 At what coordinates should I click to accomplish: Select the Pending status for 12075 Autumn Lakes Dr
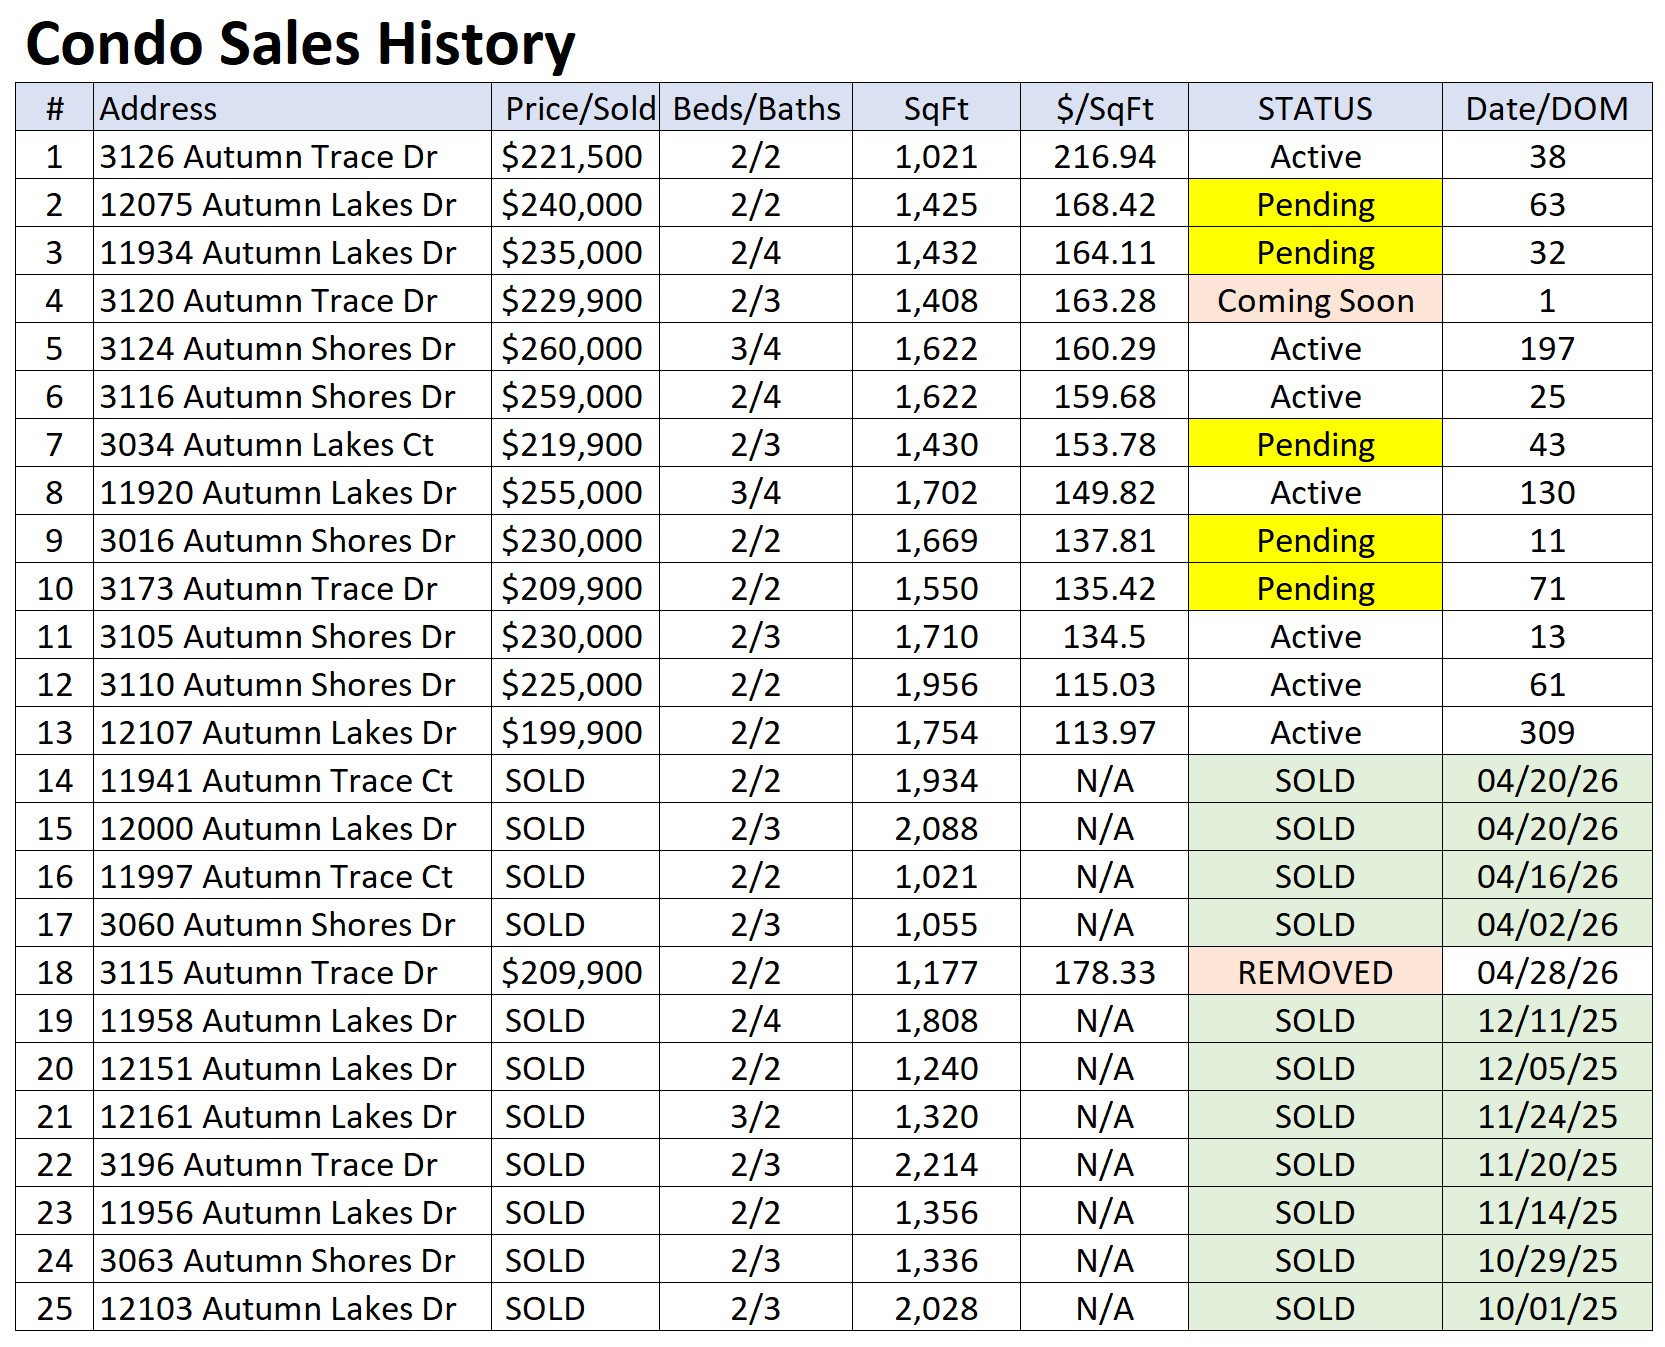pos(1313,205)
